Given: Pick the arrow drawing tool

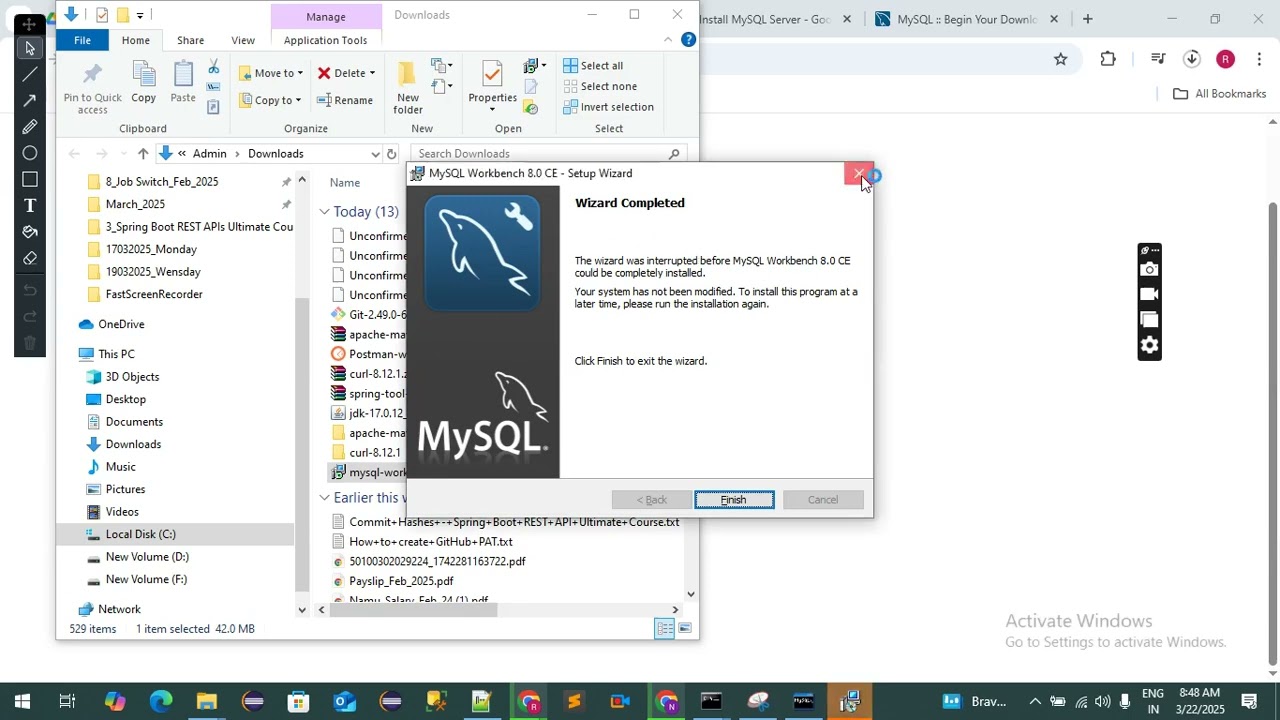Looking at the screenshot, I should (30, 100).
